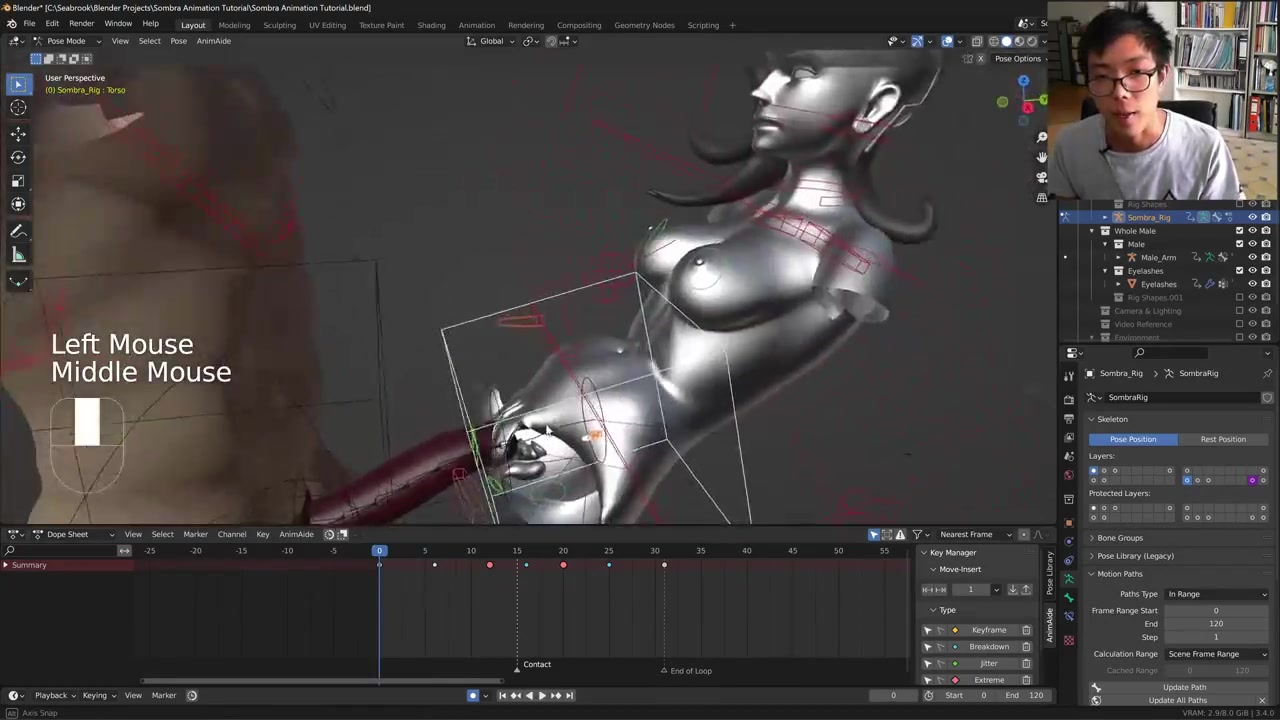Switch to the Sculpting workspace tab
This screenshot has width=1280, height=720.
(x=279, y=25)
